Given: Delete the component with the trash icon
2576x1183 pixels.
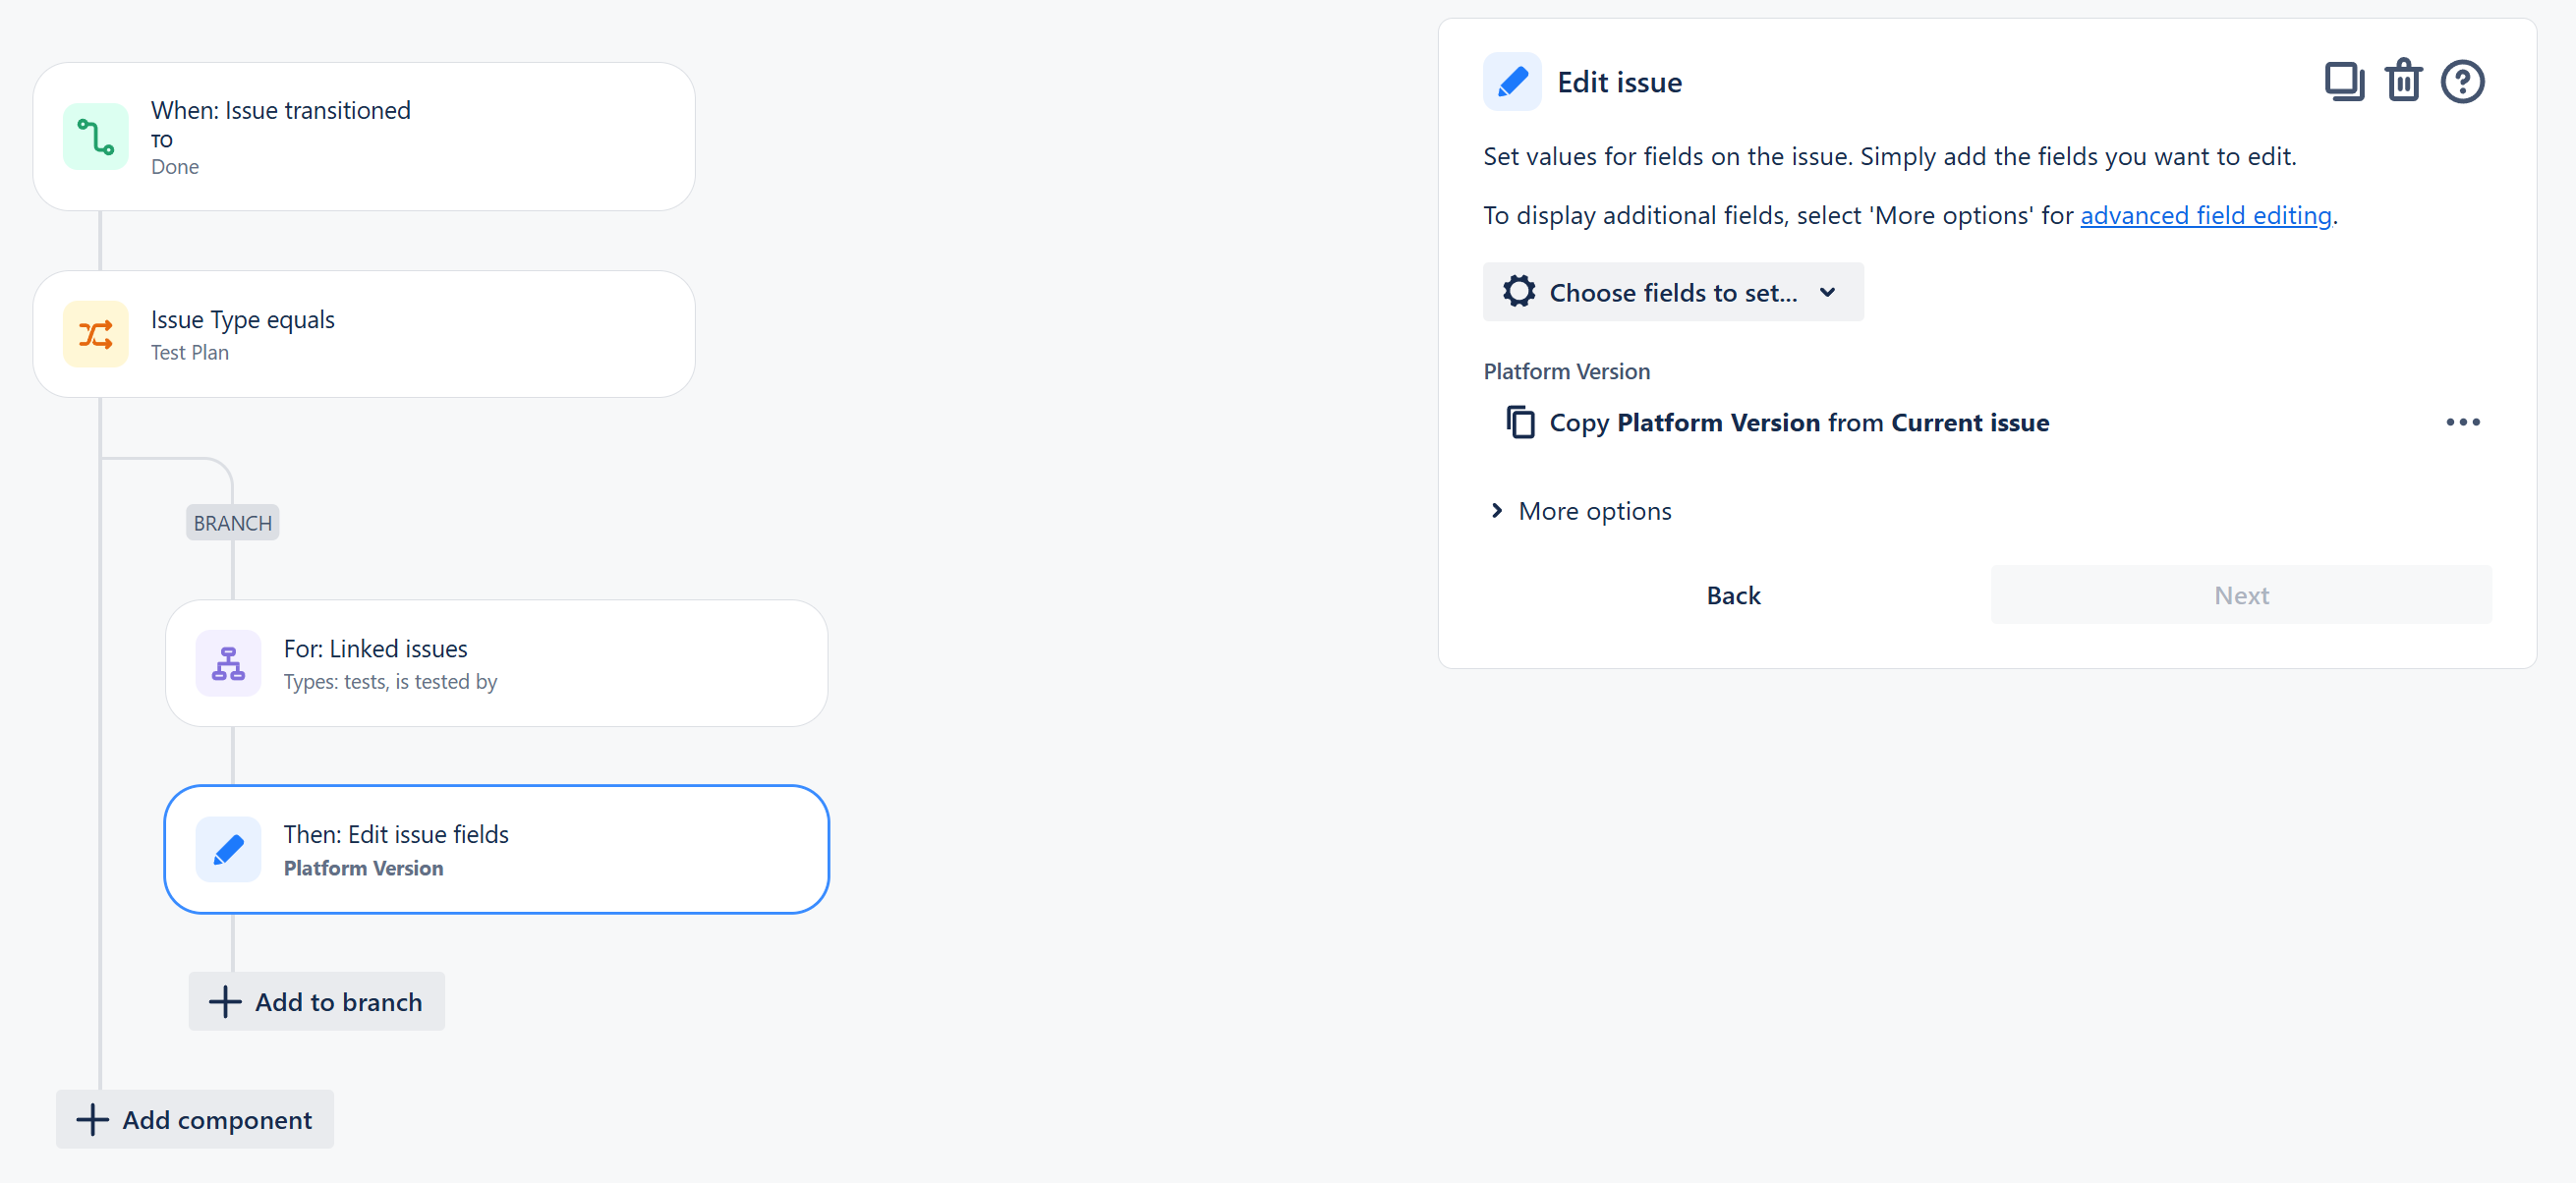Looking at the screenshot, I should [x=2403, y=81].
